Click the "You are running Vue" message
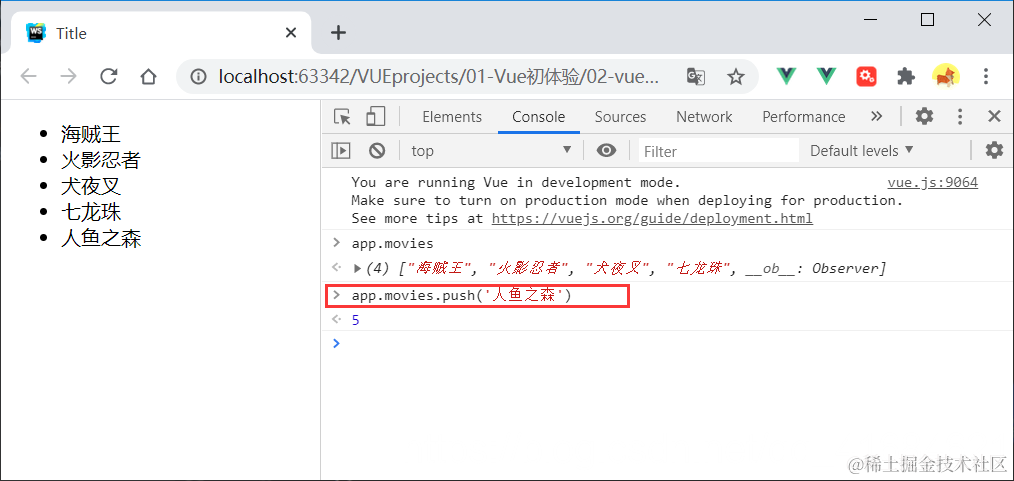Image resolution: width=1014 pixels, height=481 pixels. [x=516, y=182]
